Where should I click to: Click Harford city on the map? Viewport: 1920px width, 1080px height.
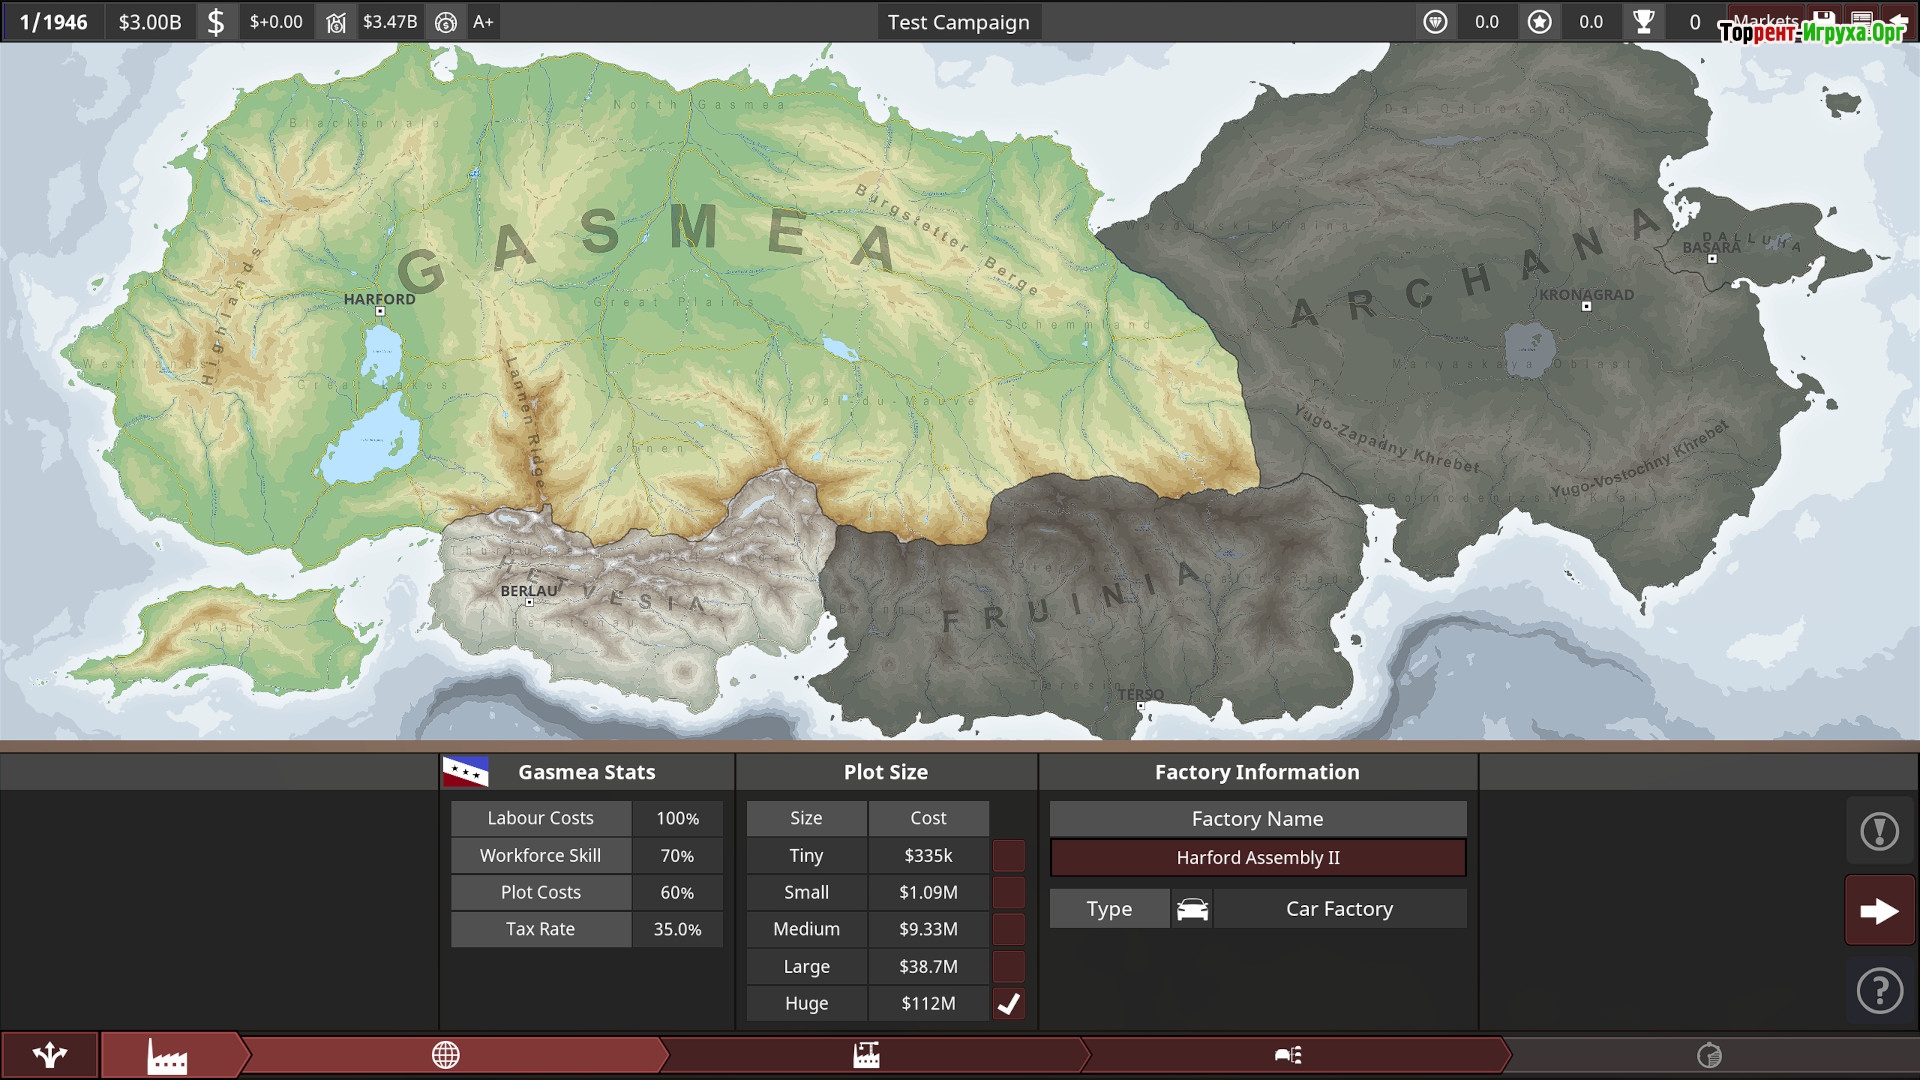(x=380, y=311)
